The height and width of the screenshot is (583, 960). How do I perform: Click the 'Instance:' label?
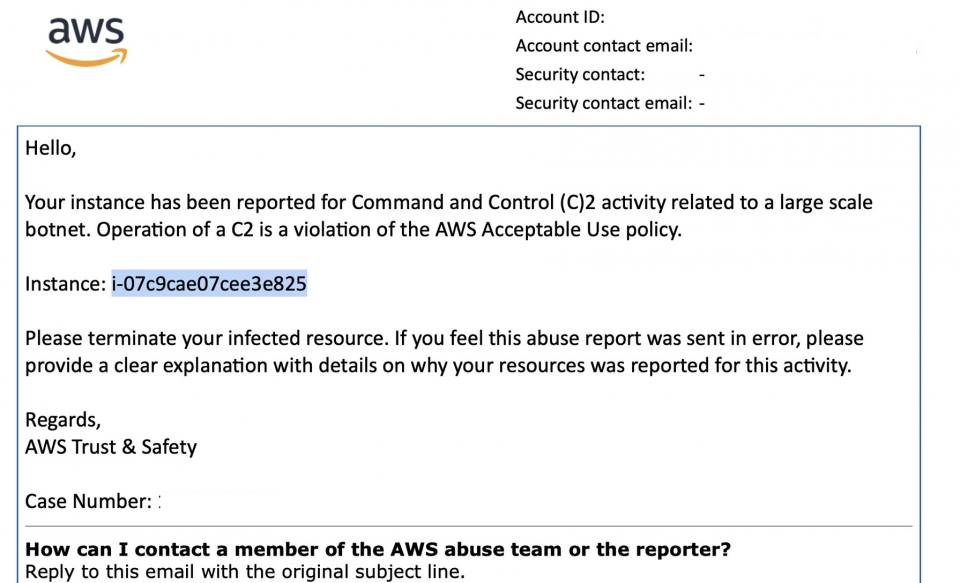[66, 284]
